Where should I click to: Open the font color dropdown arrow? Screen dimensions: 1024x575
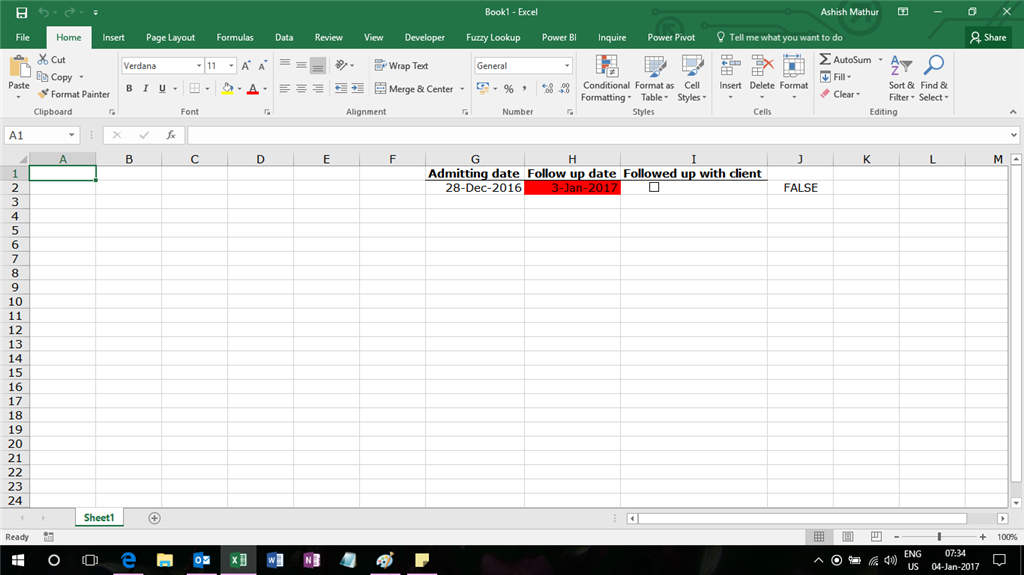pyautogui.click(x=265, y=89)
